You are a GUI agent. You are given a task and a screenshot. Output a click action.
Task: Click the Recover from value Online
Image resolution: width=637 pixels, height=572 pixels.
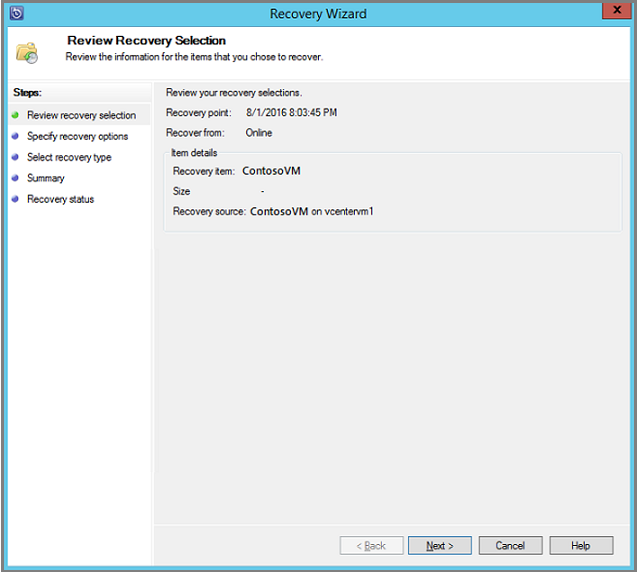pos(259,133)
